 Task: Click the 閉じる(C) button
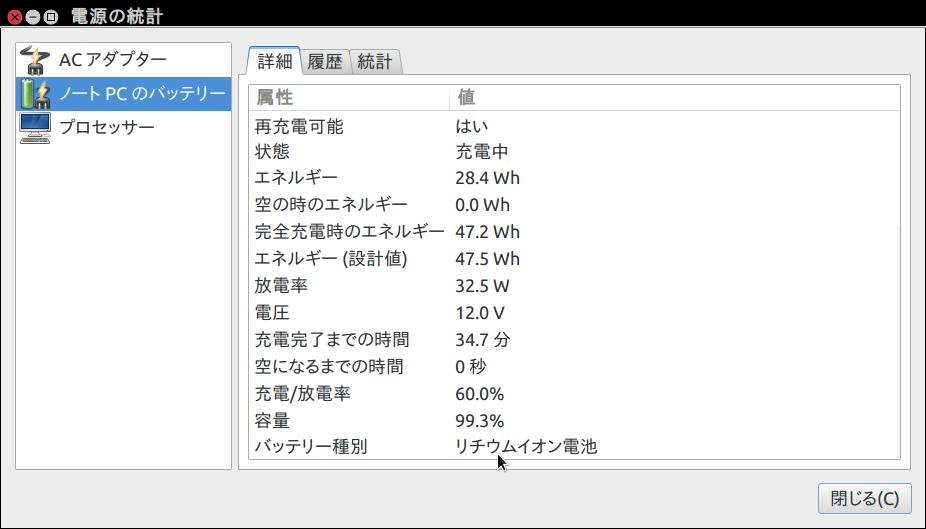[865, 498]
